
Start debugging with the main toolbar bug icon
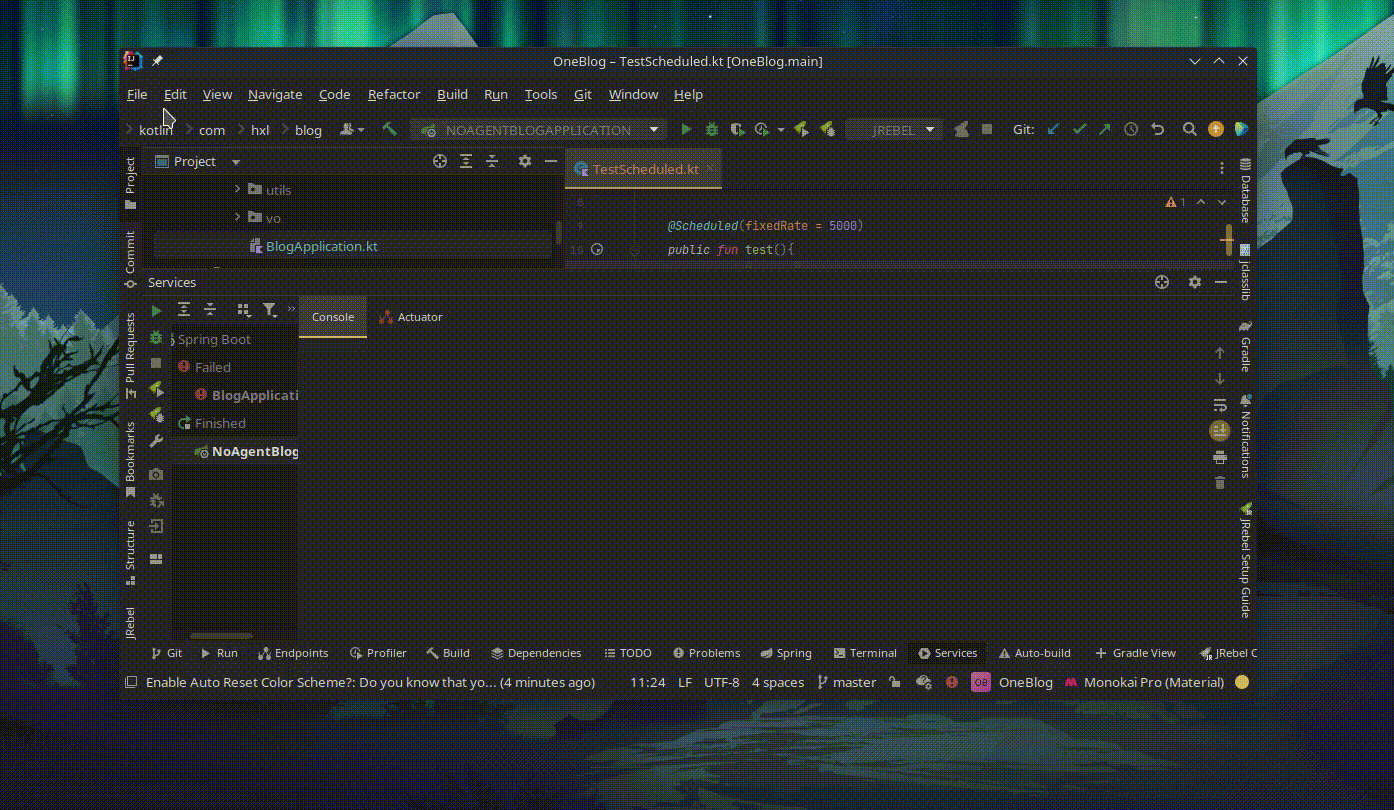tap(712, 129)
